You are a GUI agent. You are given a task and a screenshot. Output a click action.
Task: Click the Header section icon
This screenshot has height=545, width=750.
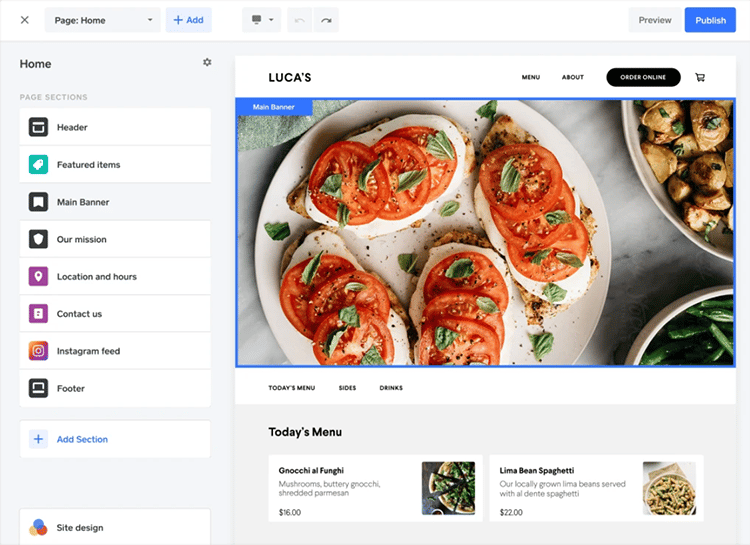click(x=38, y=127)
